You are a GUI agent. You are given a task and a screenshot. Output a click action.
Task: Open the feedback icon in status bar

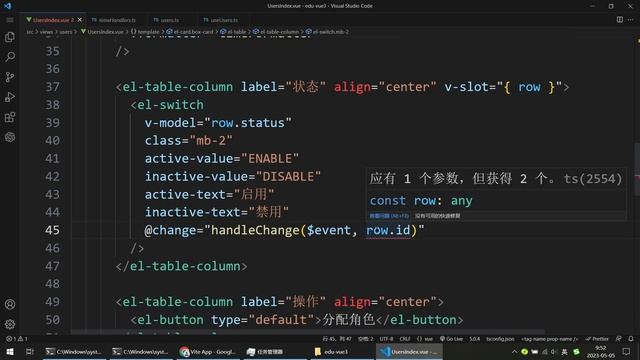(x=618, y=339)
